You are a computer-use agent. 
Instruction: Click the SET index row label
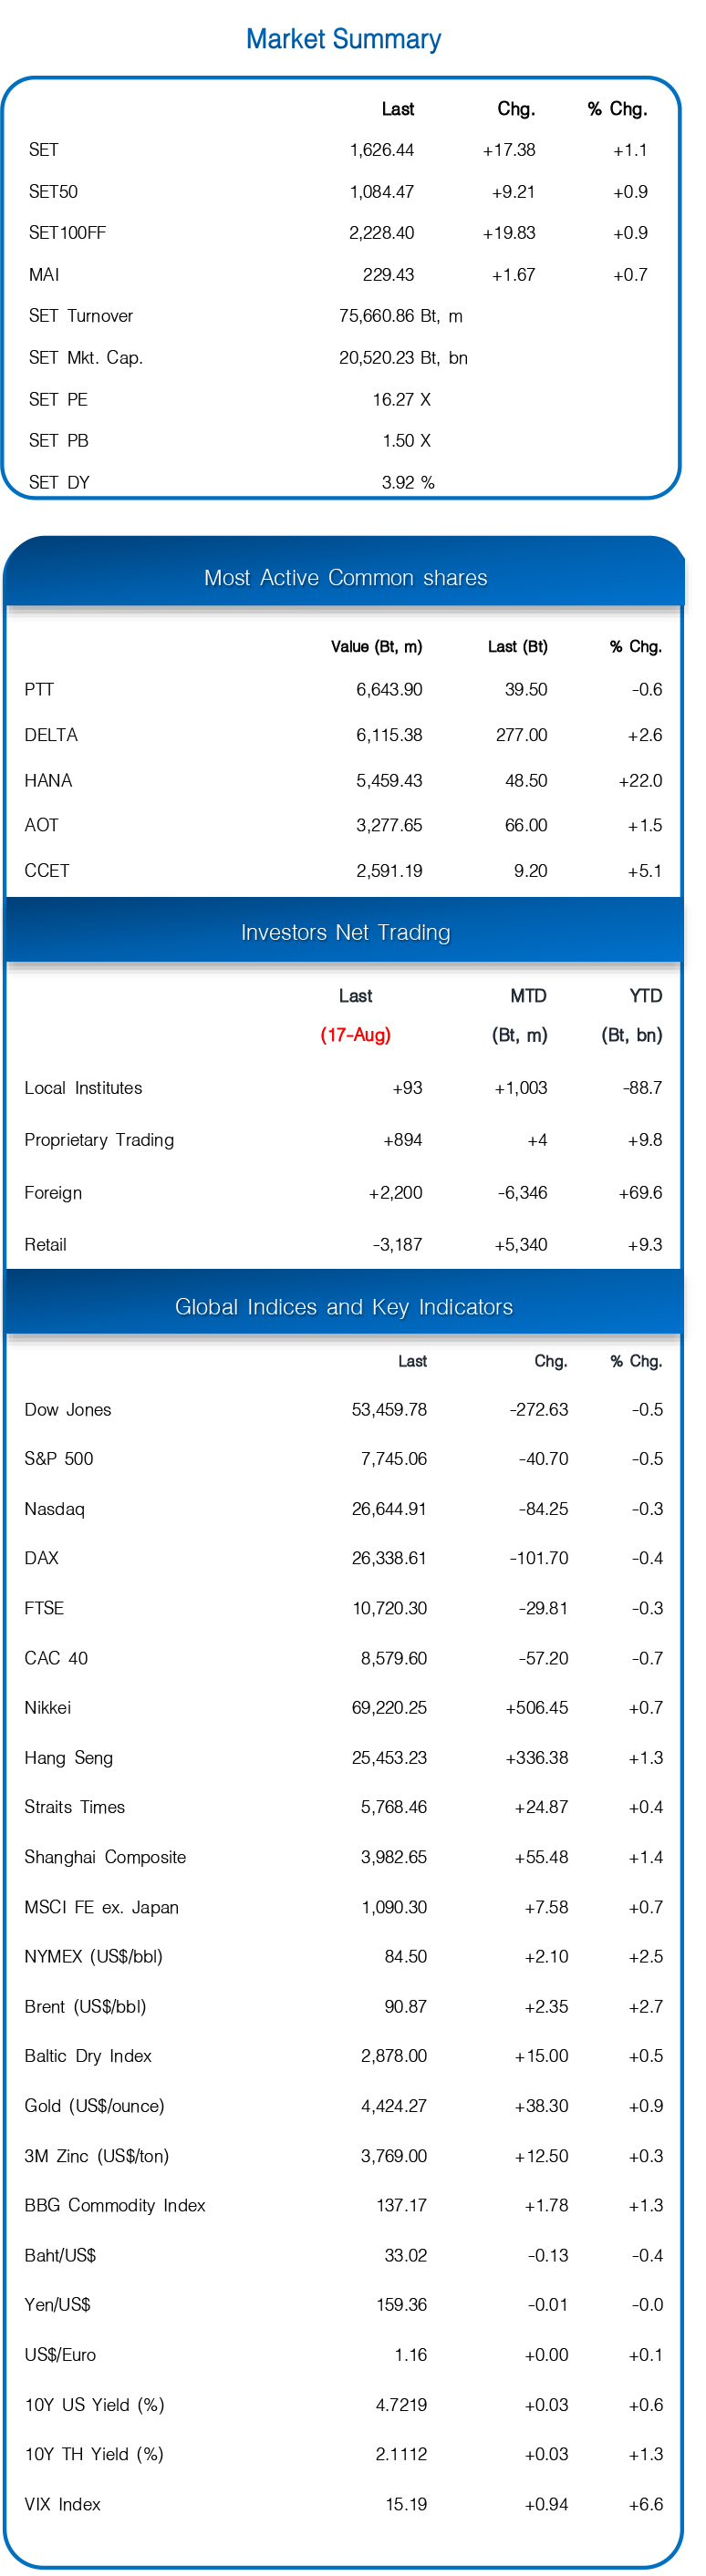(43, 150)
